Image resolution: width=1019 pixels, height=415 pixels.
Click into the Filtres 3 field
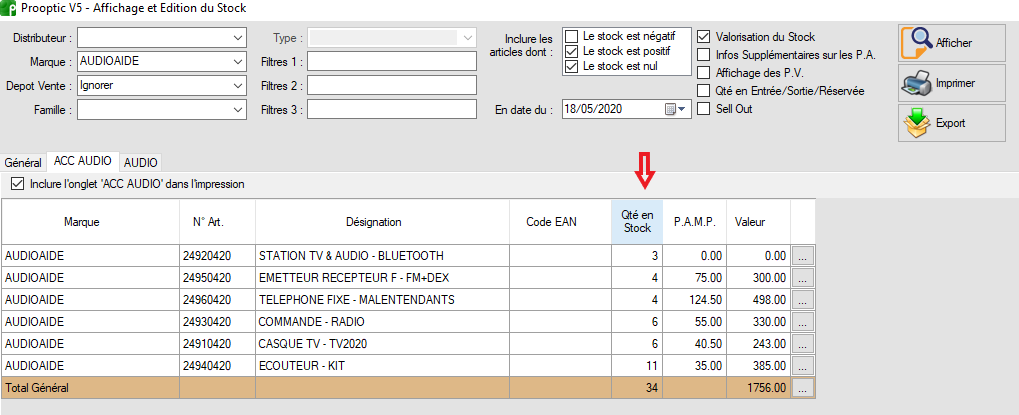(393, 110)
